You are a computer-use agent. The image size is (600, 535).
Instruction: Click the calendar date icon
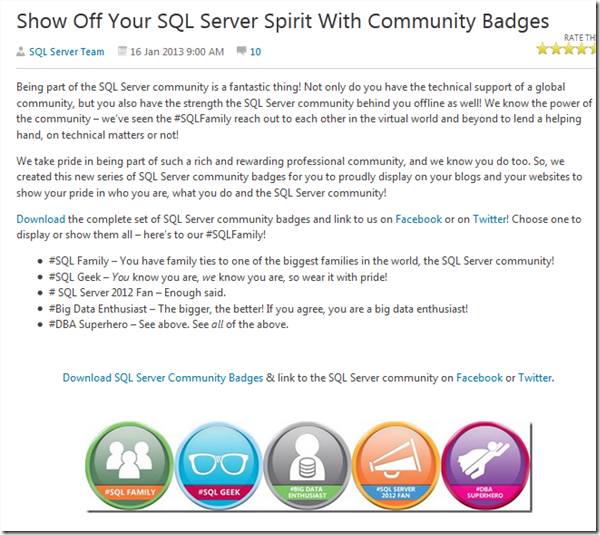coord(122,51)
